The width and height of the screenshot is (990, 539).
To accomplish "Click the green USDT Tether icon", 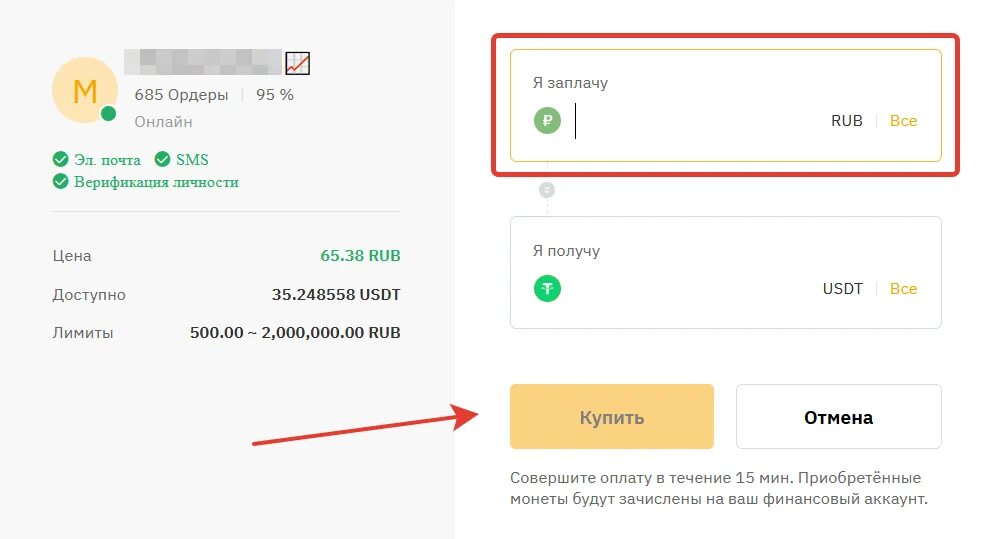I will coord(547,289).
